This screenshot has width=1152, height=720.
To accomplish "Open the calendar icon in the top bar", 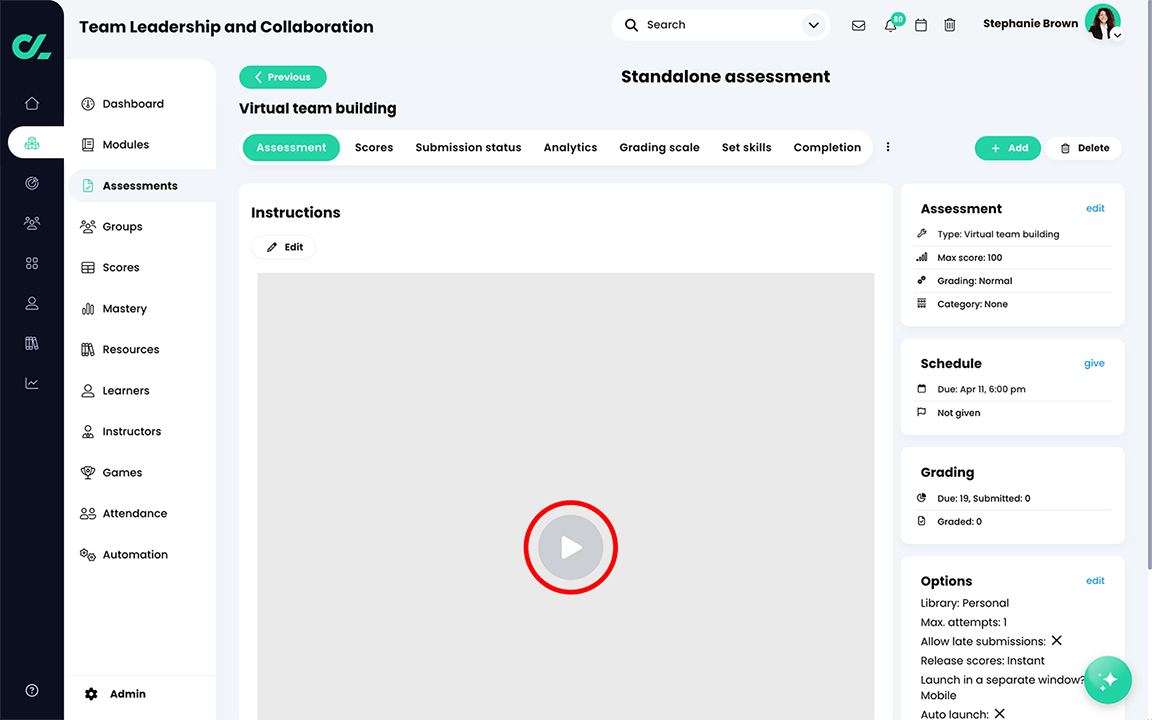I will coord(920,24).
